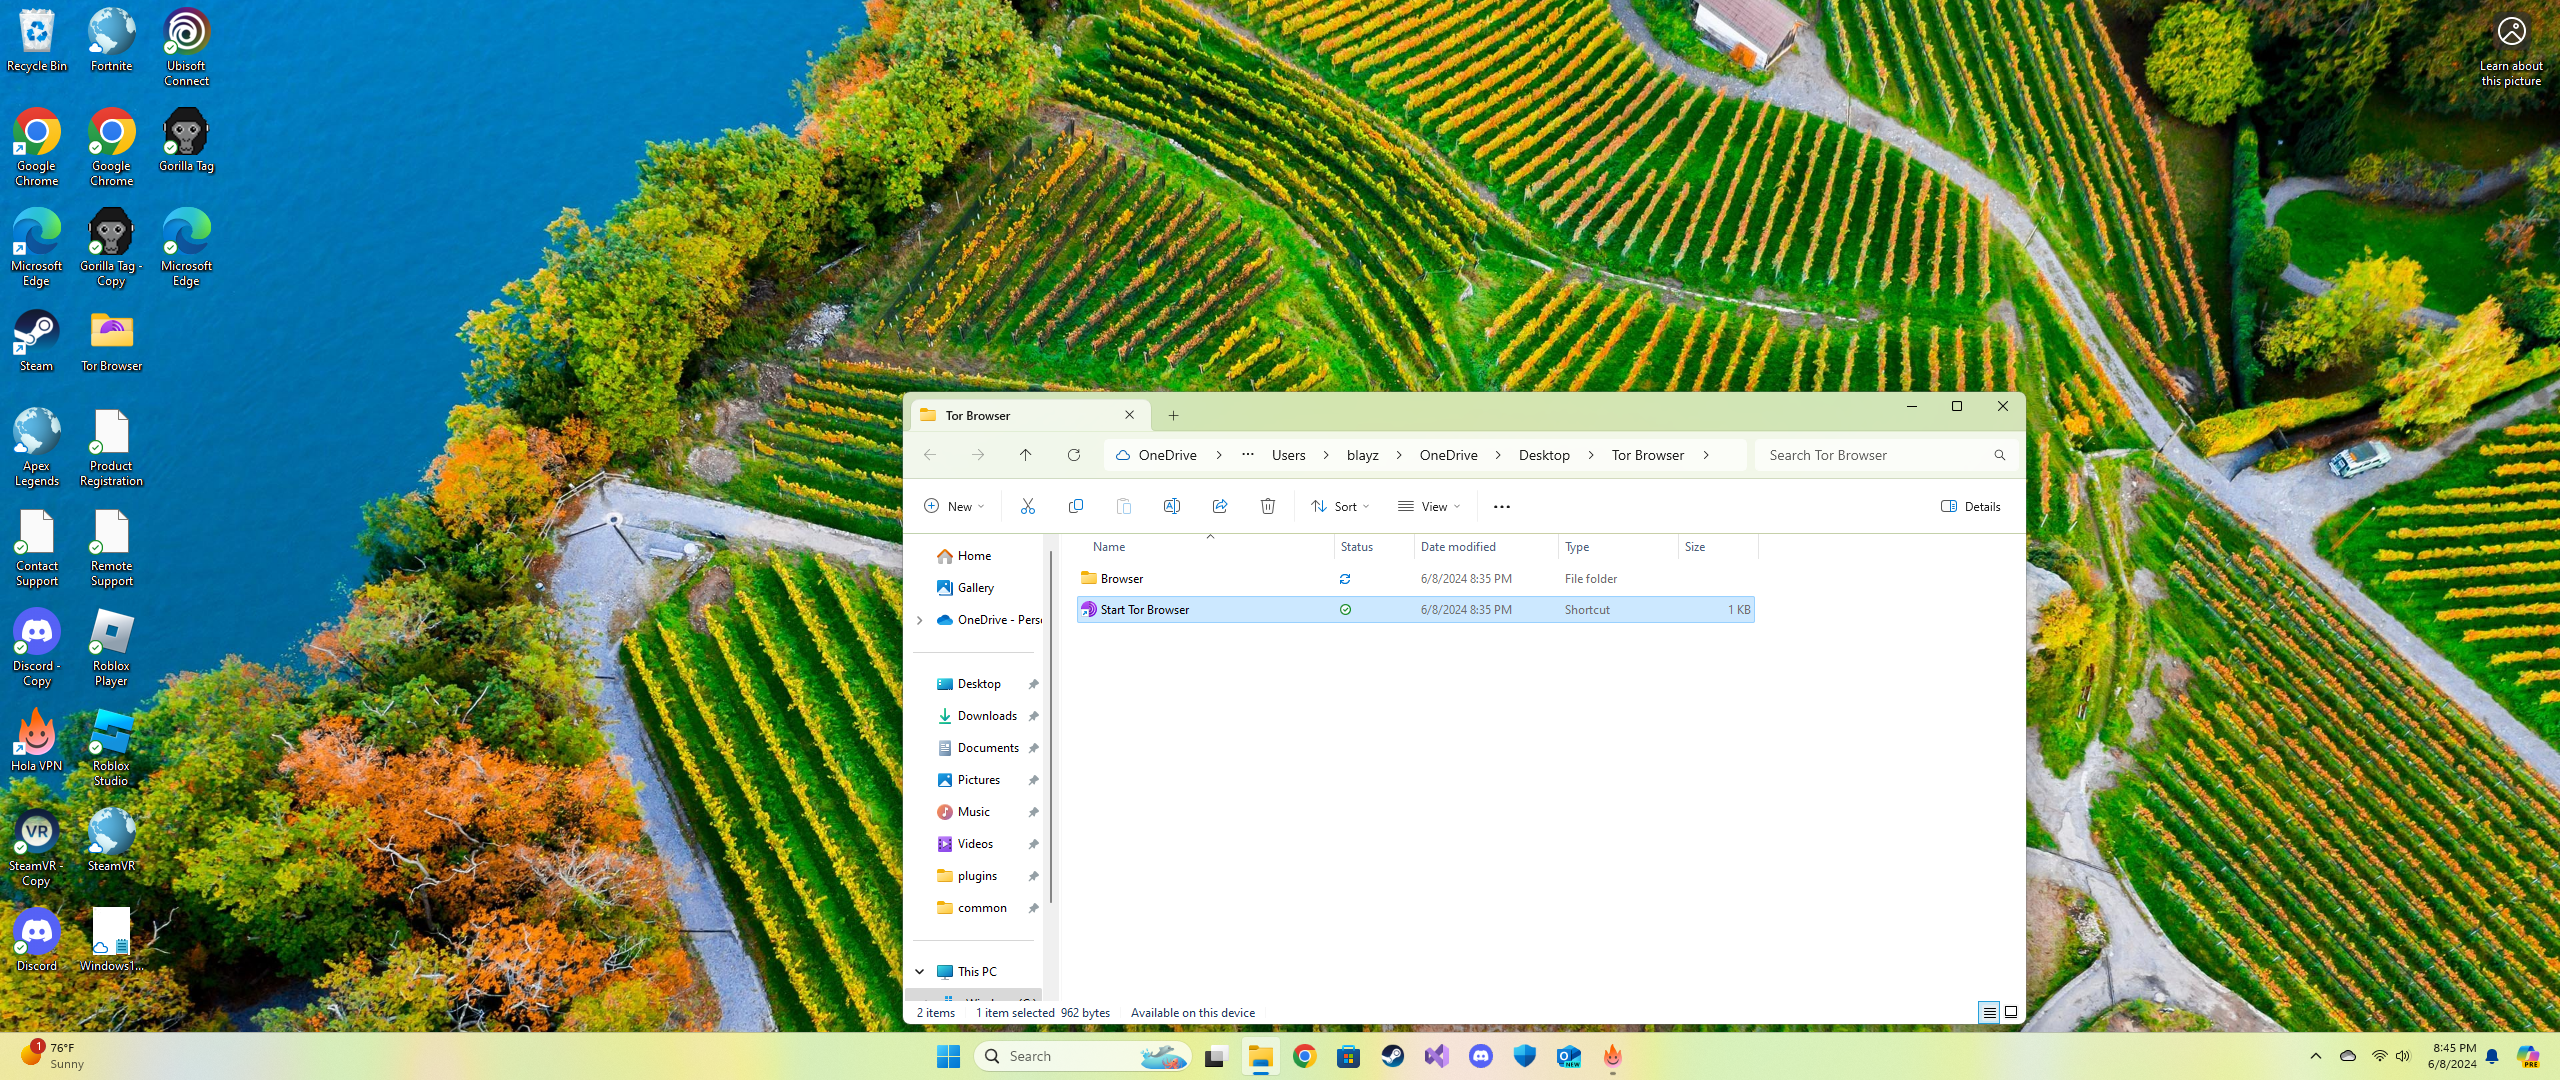Viewport: 2560px width, 1080px height.
Task: Click the Share icon in toolbar
Action: (1219, 506)
